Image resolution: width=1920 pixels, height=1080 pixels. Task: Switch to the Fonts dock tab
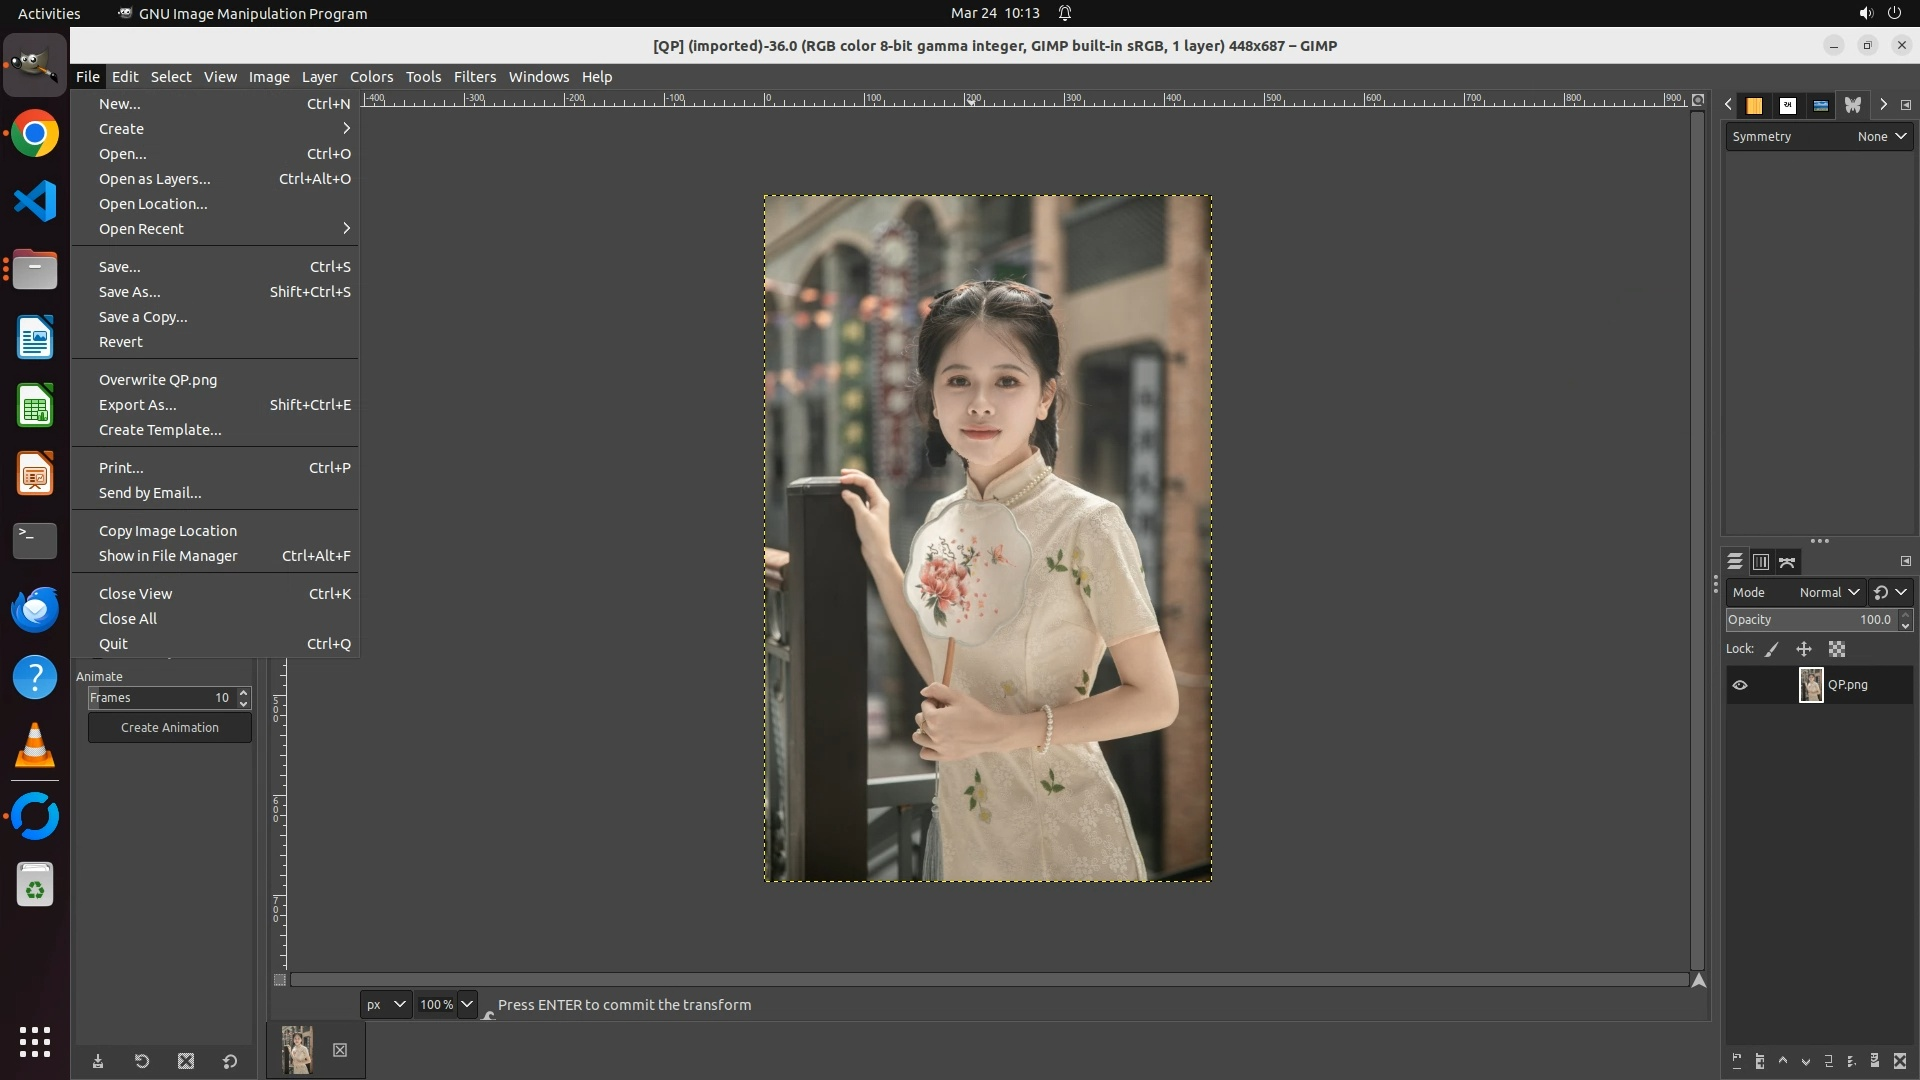pyautogui.click(x=1788, y=105)
